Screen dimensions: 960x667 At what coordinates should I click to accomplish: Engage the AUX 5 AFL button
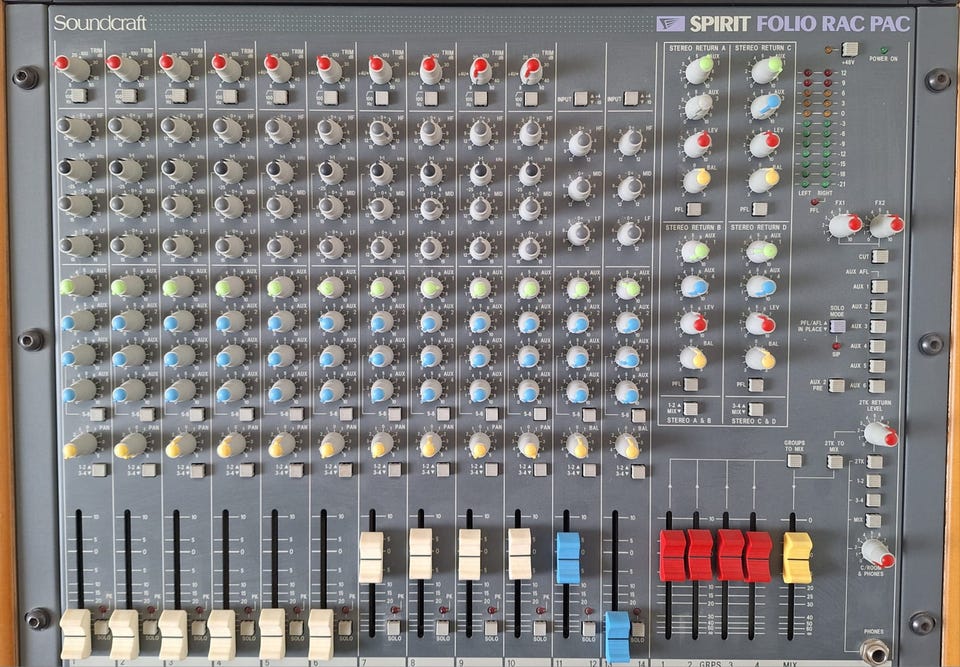877,366
